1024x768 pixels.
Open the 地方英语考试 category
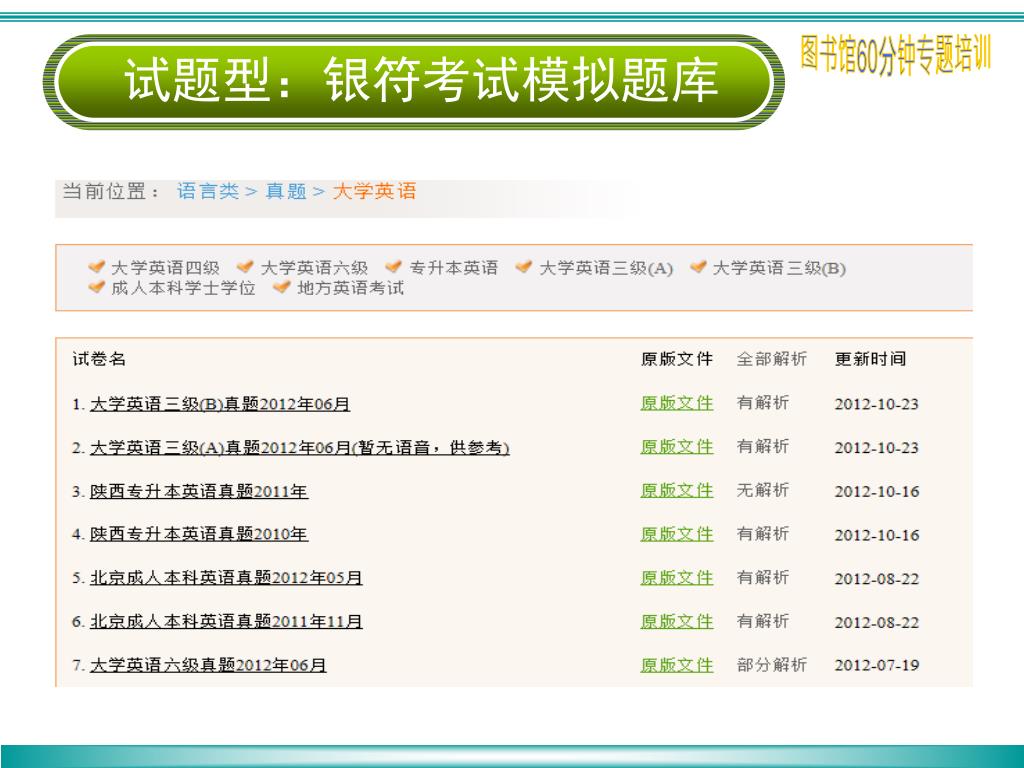pyautogui.click(x=350, y=288)
